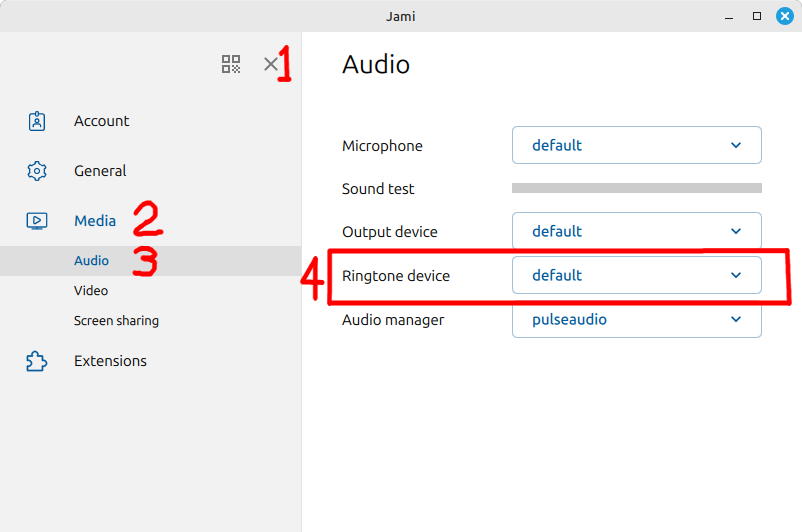
Task: Expand the Output device dropdown
Action: coord(637,231)
